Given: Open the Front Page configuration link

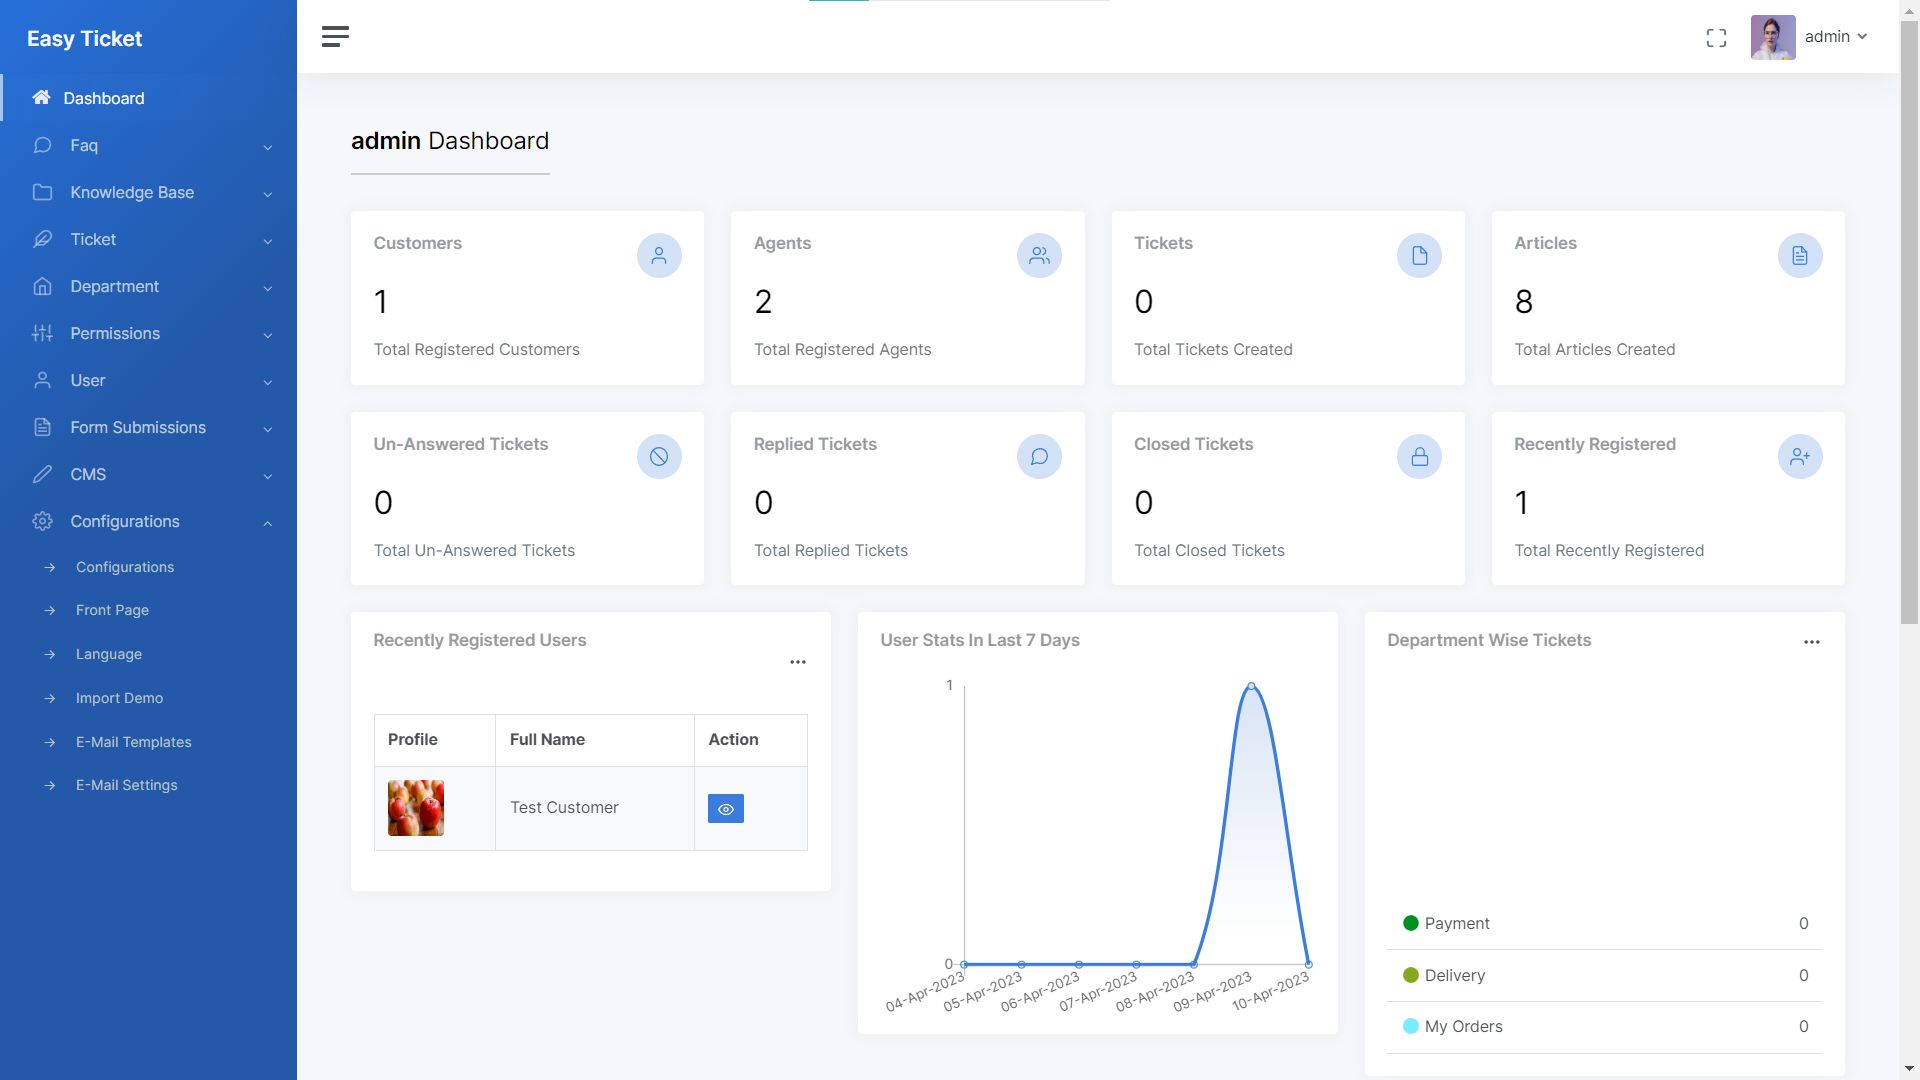Looking at the screenshot, I should click(x=112, y=610).
